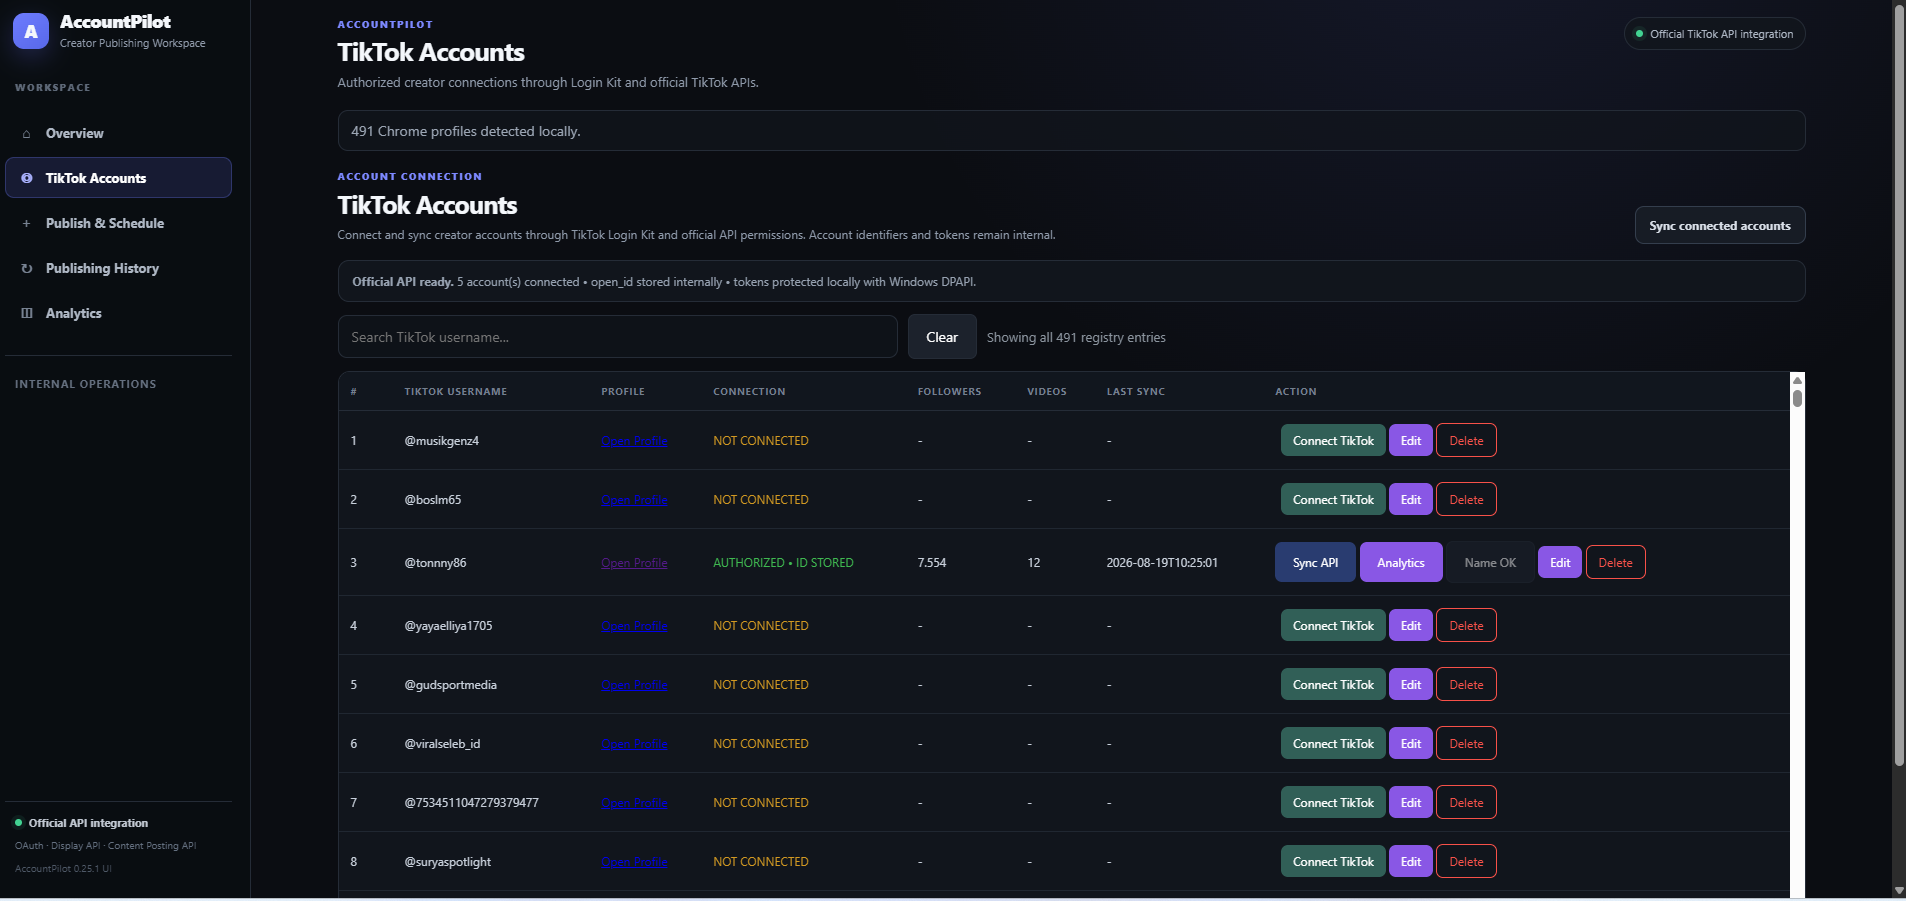Click the AccountPilot "A" logo icon
This screenshot has width=1906, height=901.
(31, 32)
